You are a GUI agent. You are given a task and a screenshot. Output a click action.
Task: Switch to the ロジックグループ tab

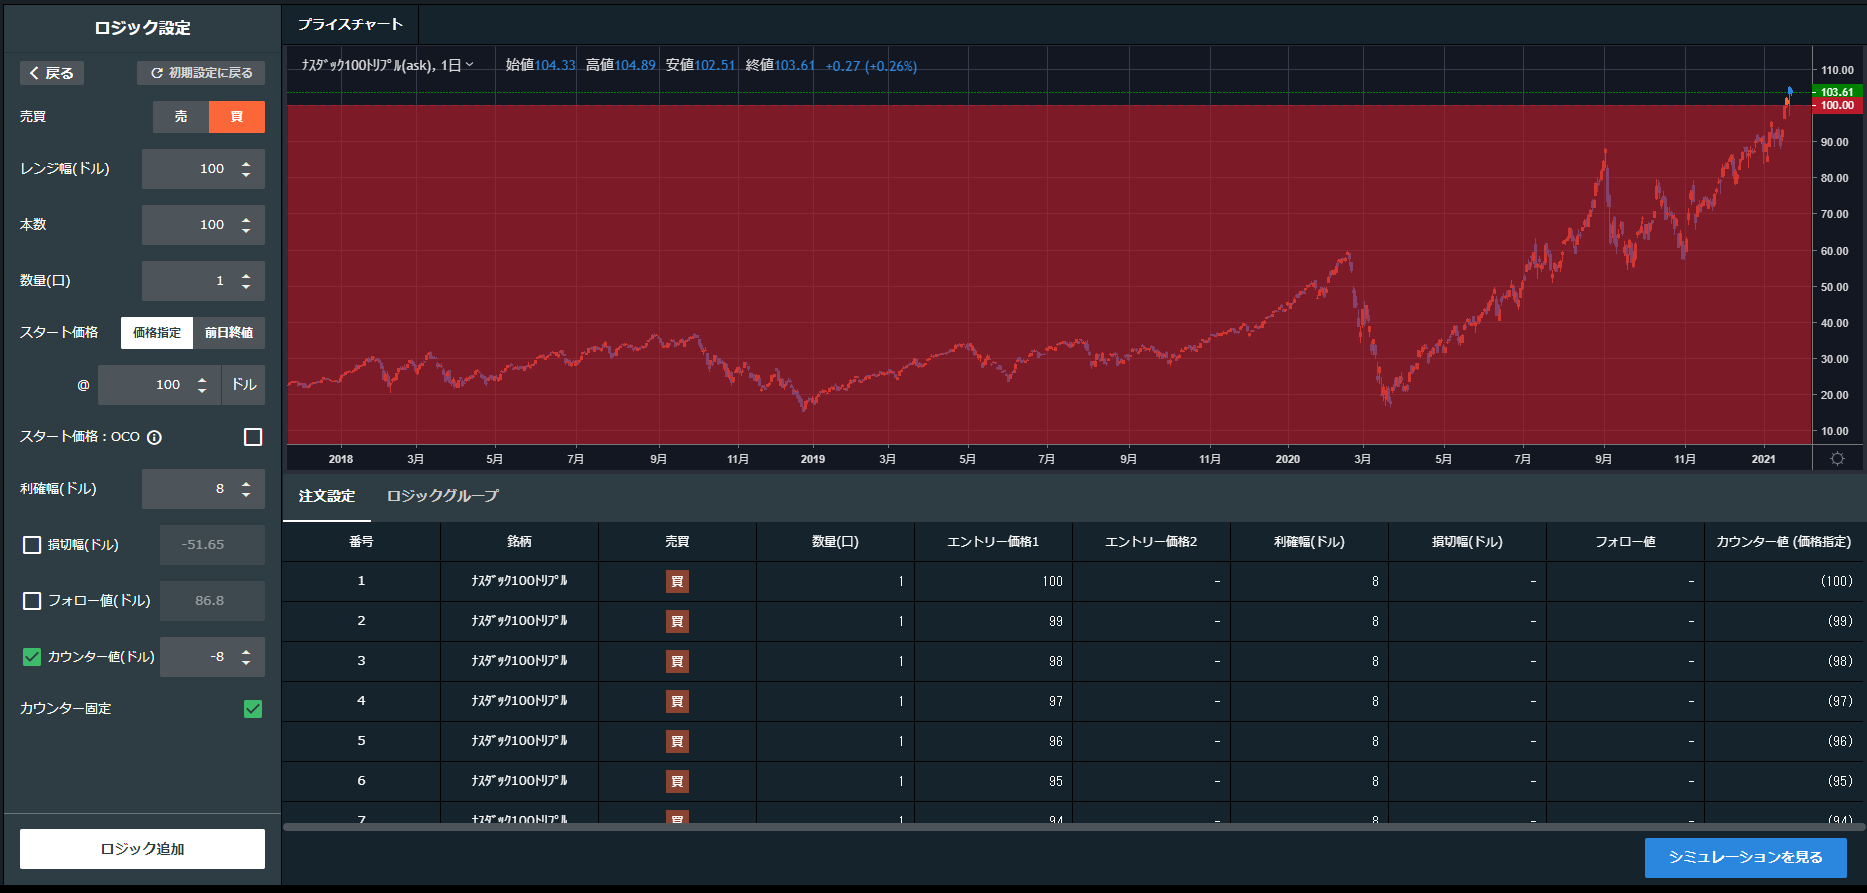[x=443, y=496]
